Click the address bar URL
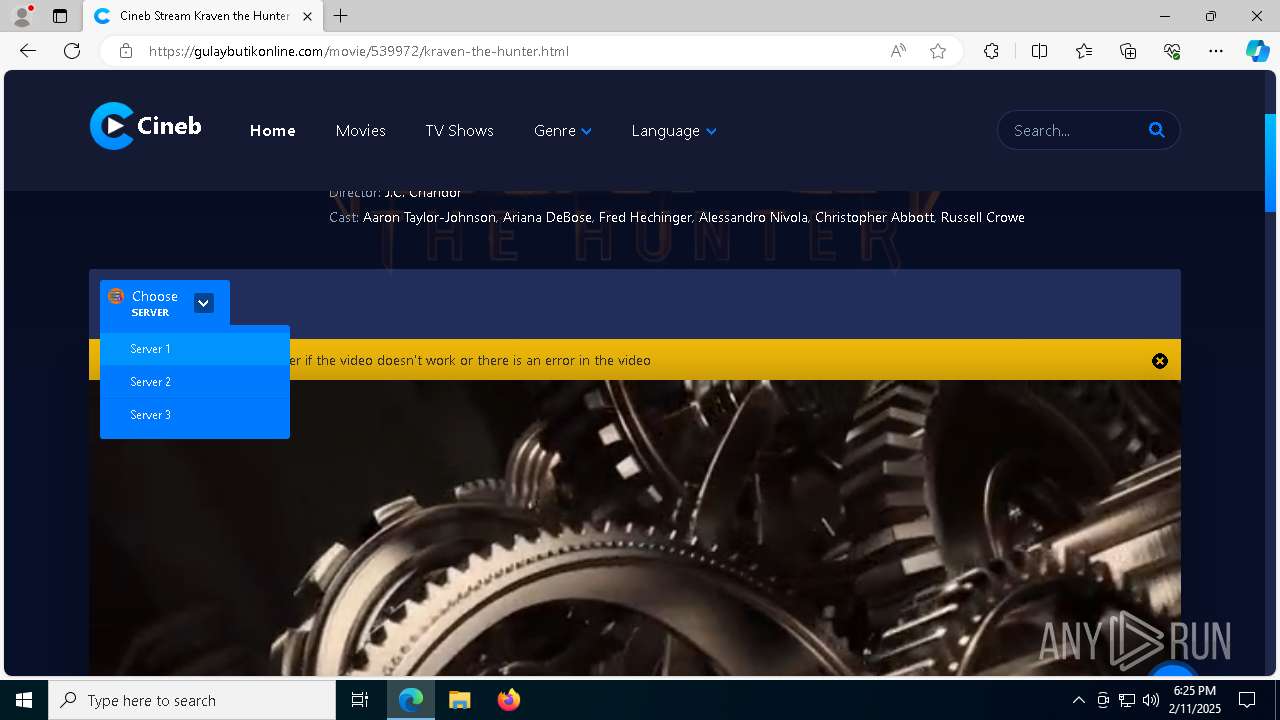Image resolution: width=1280 pixels, height=720 pixels. click(359, 51)
